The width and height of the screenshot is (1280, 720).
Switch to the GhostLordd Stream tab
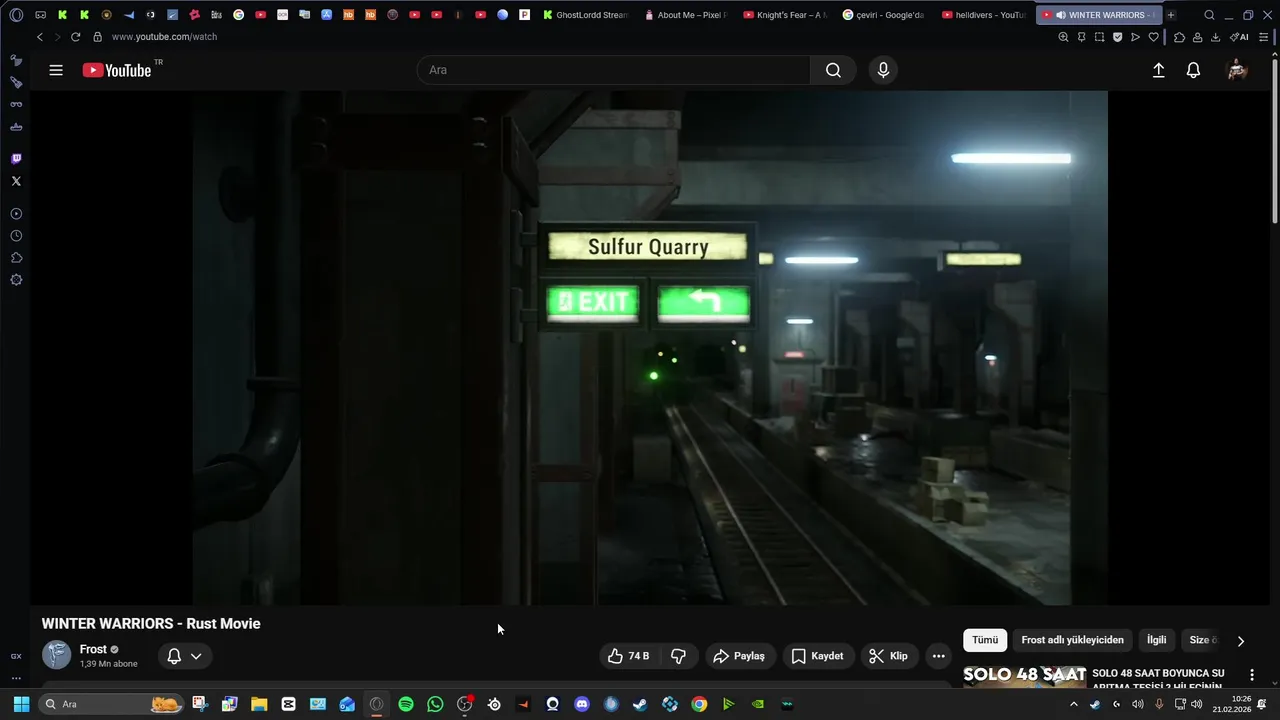[586, 15]
